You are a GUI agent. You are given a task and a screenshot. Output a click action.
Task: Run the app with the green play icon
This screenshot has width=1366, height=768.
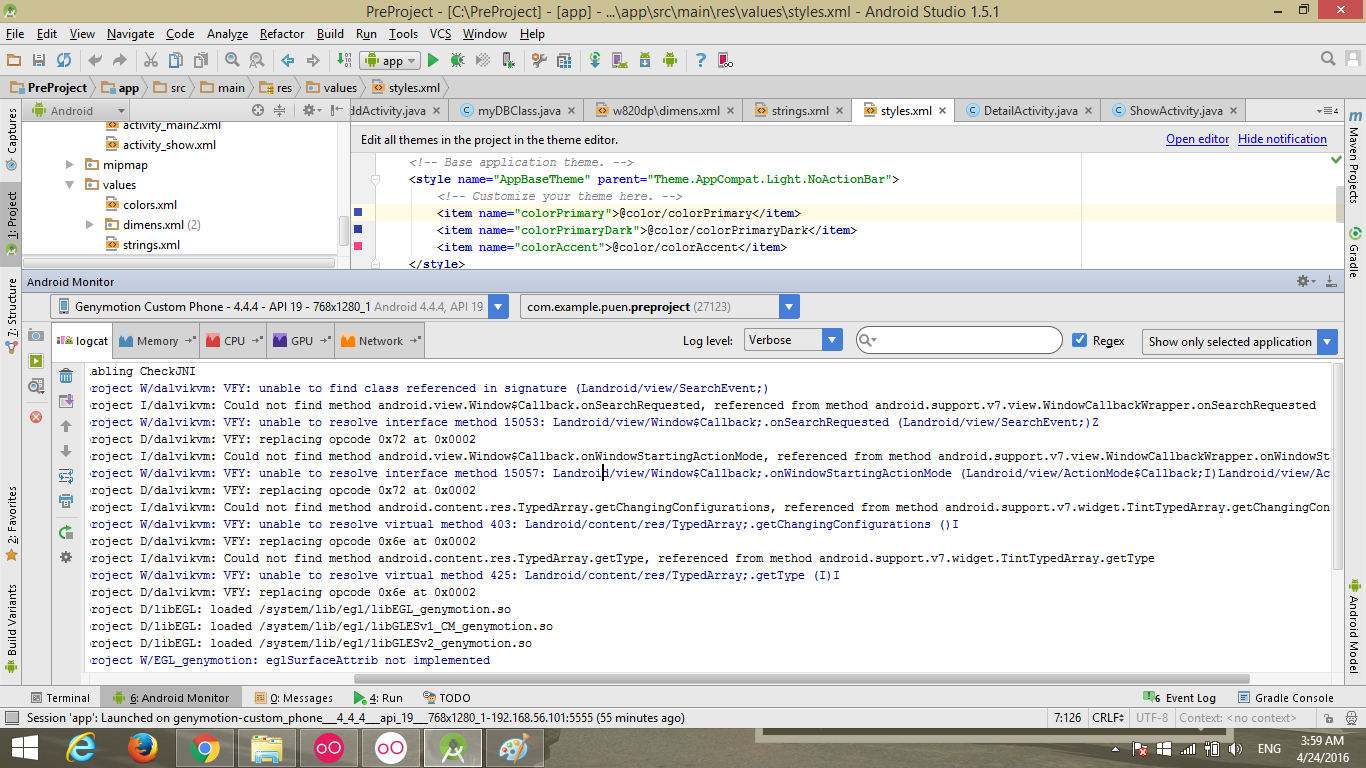[x=433, y=60]
